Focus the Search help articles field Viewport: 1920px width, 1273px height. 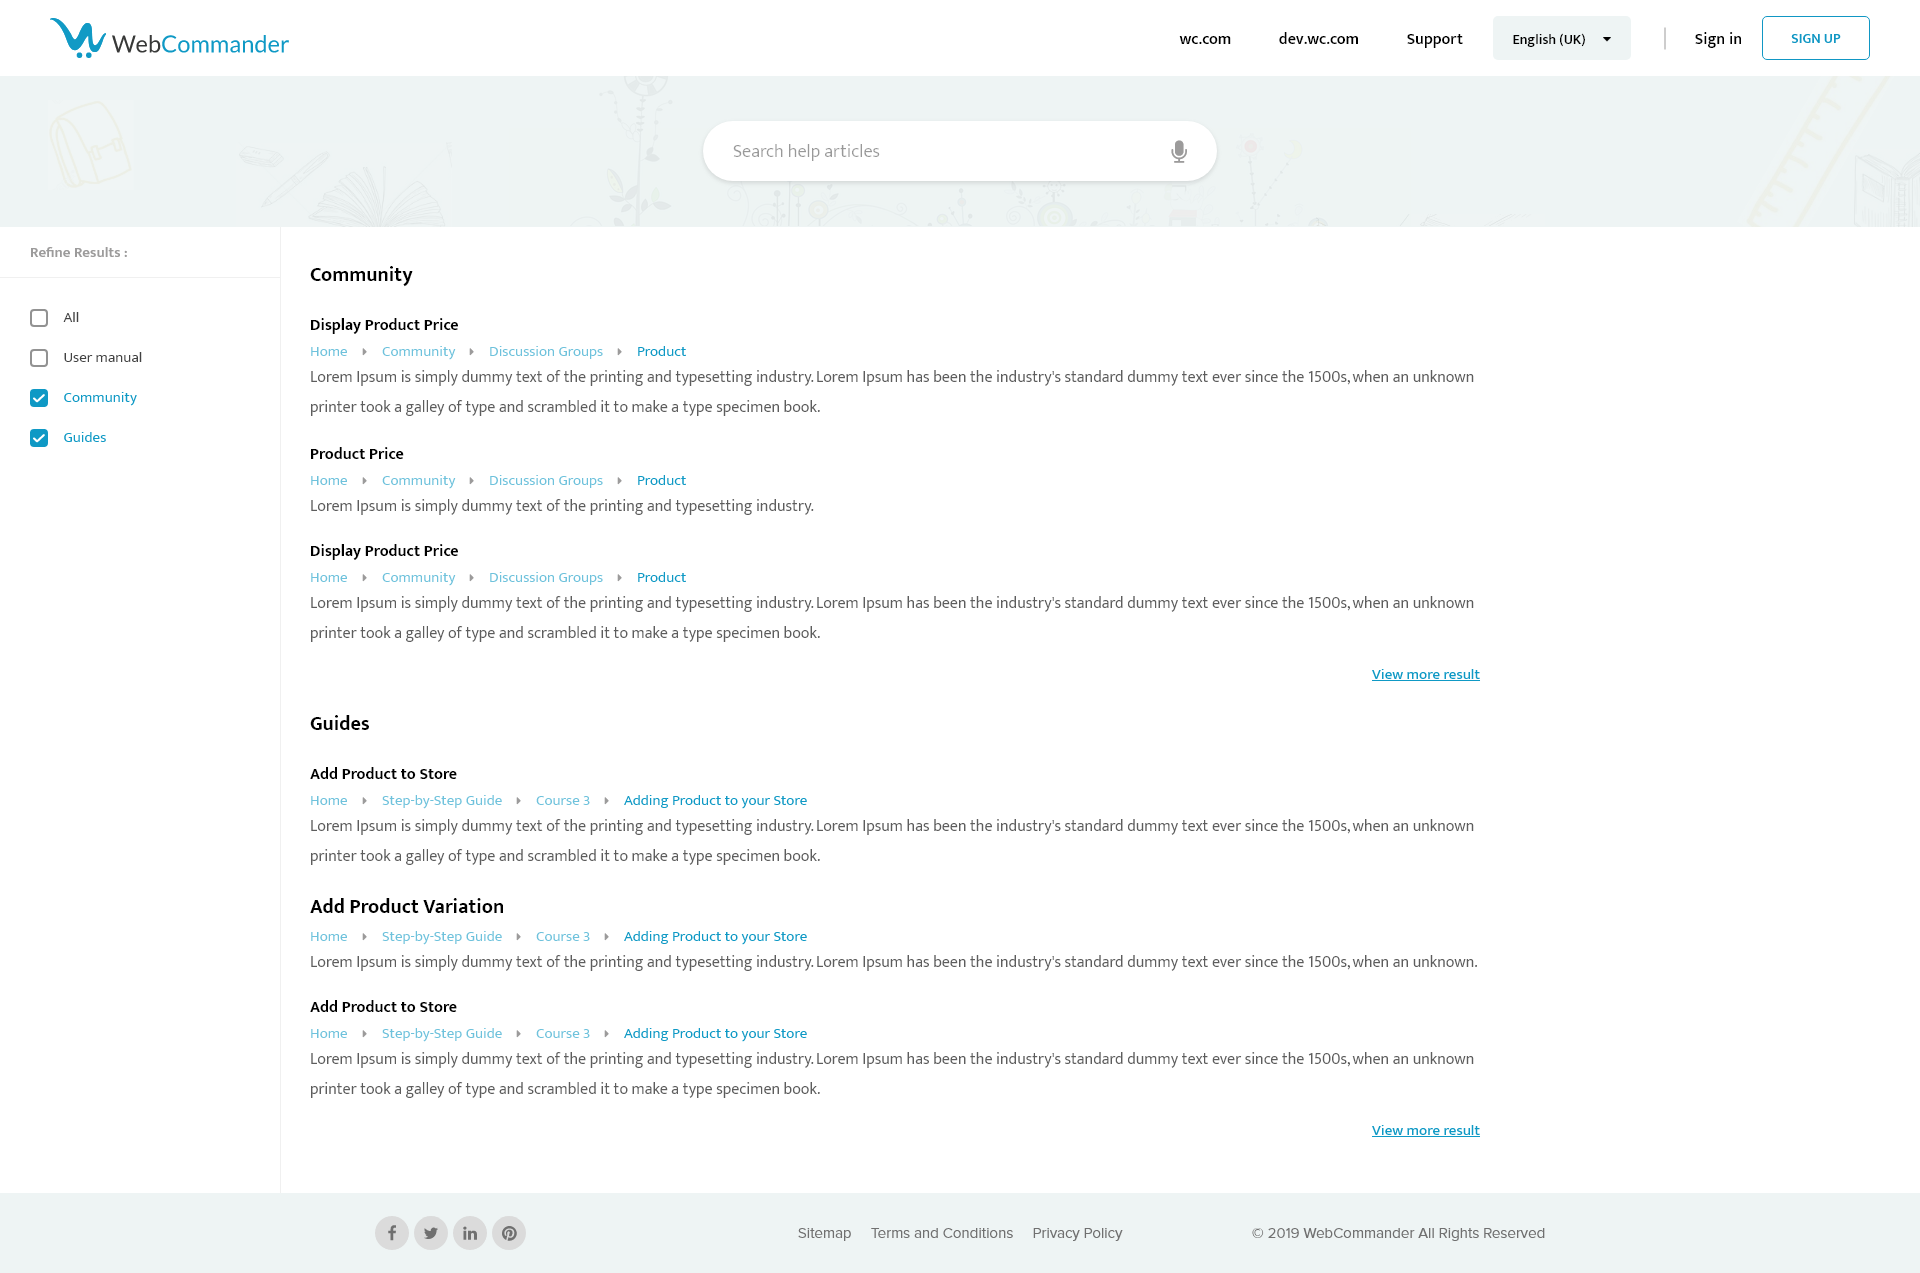tap(940, 151)
